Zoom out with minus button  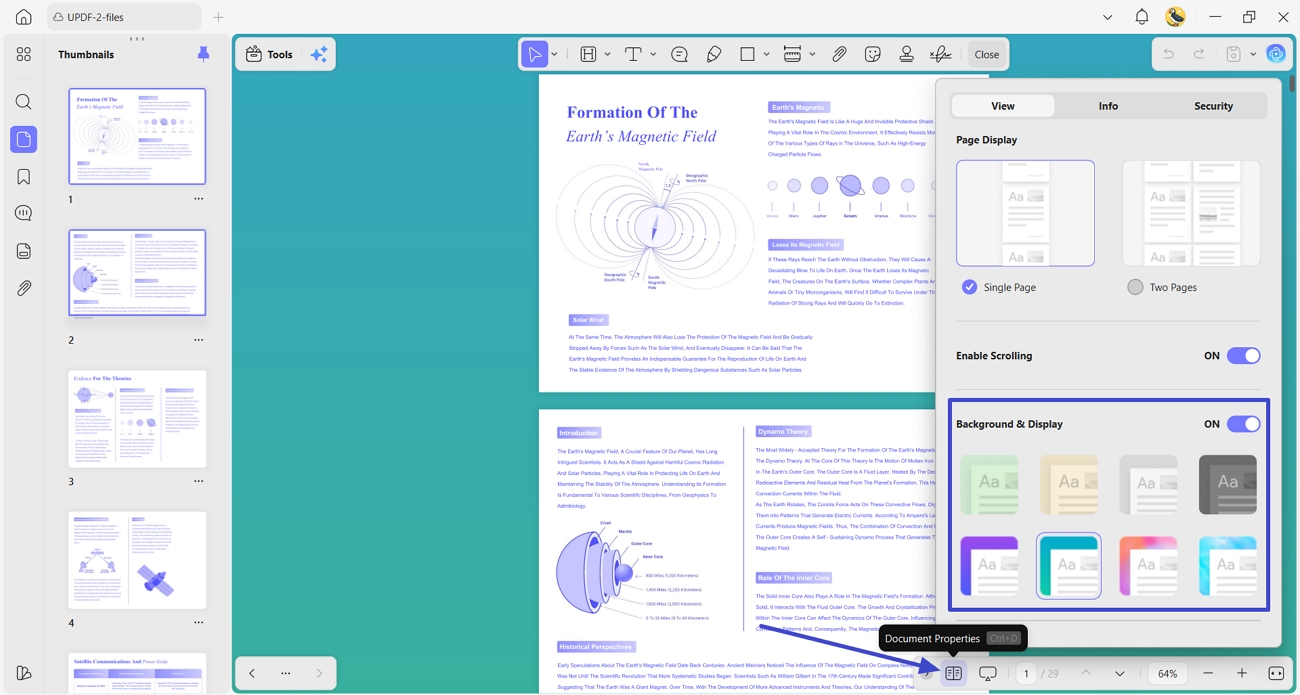coord(1208,674)
